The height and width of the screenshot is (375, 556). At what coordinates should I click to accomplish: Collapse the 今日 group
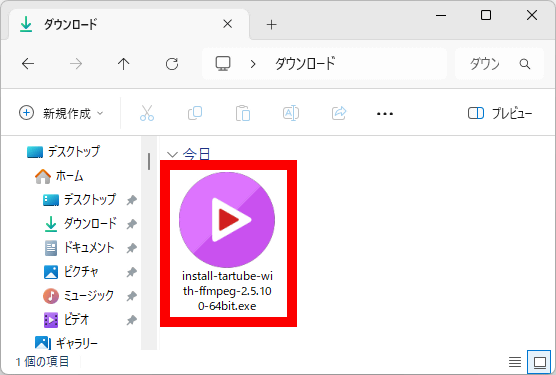coord(172,154)
